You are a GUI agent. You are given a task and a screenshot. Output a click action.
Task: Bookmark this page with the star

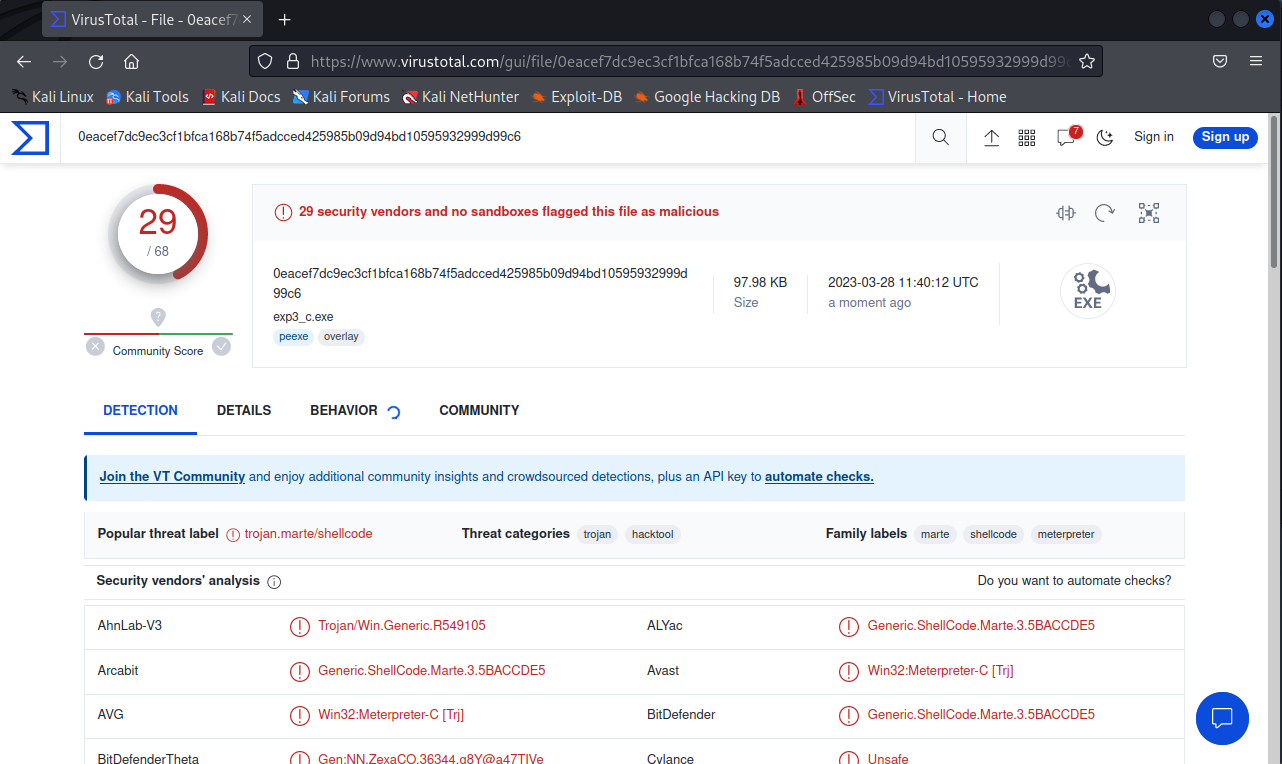pos(1087,61)
